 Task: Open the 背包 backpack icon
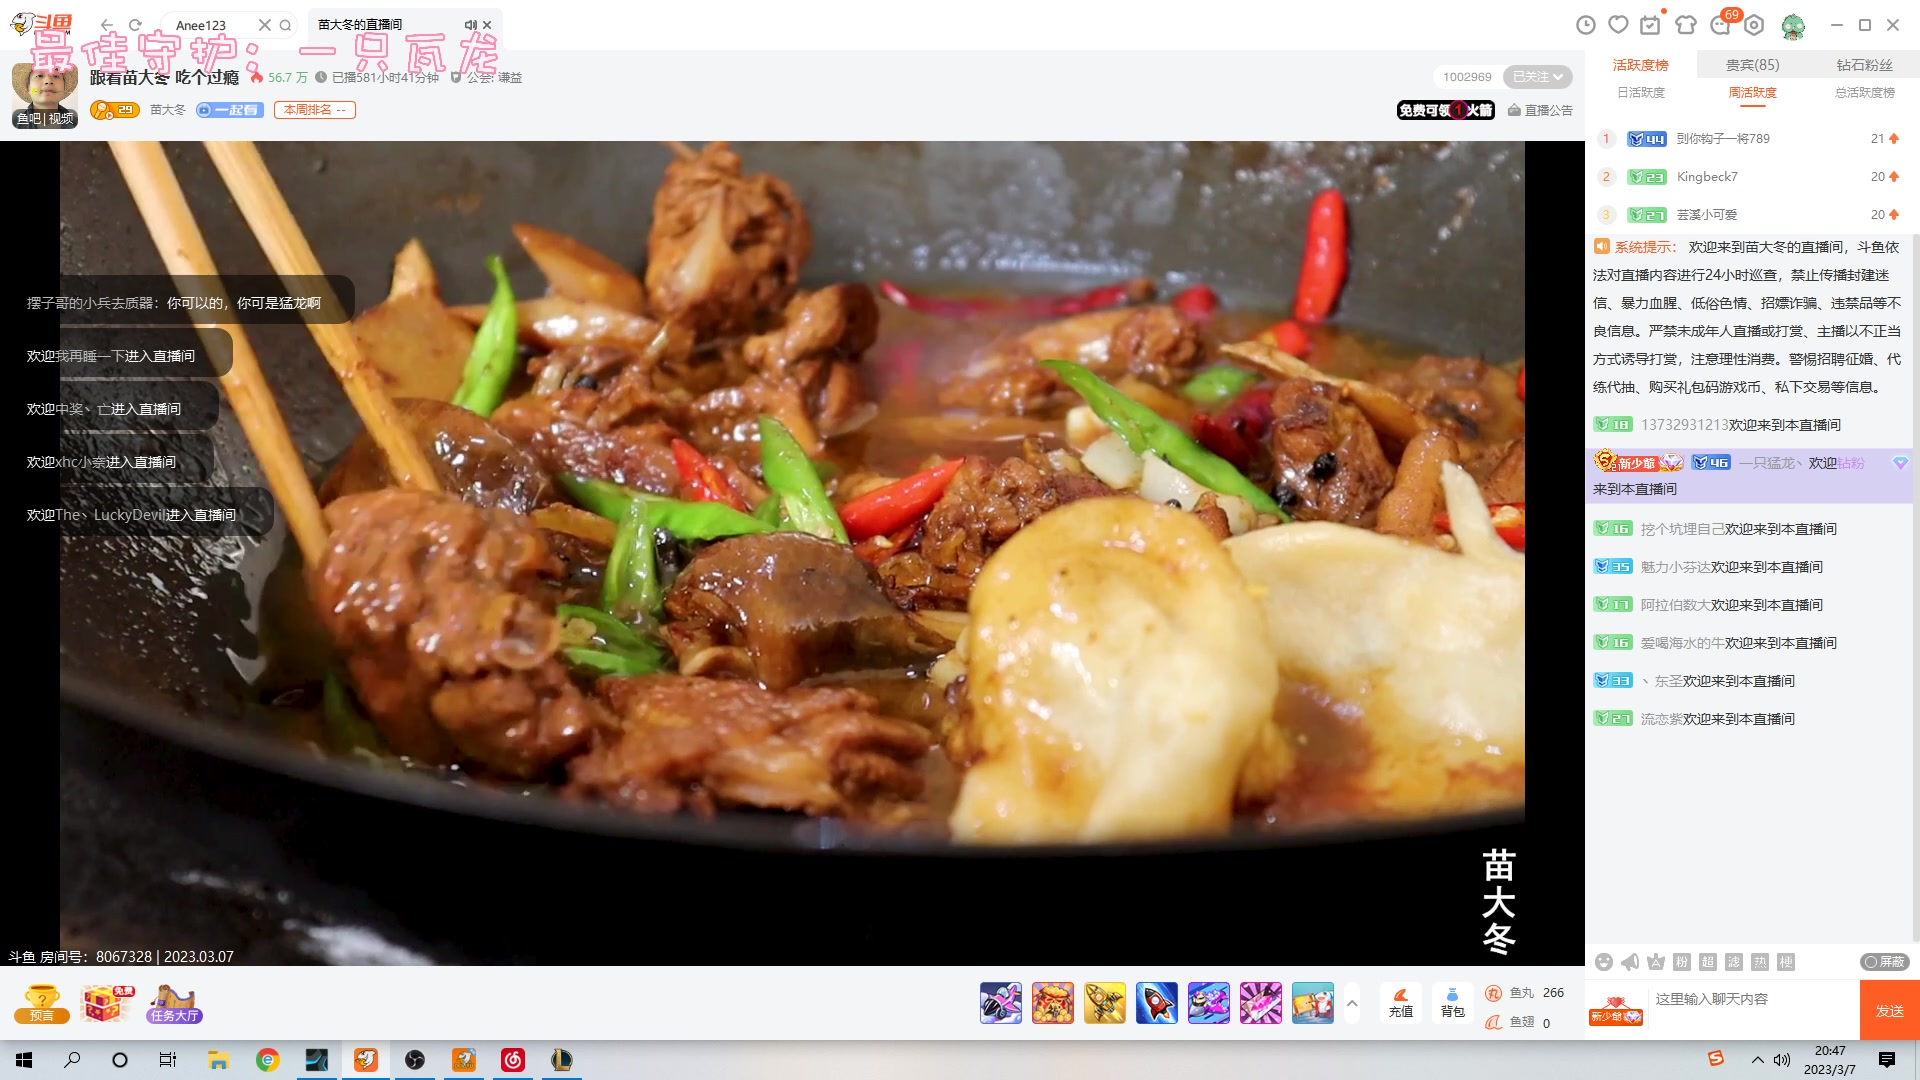click(x=1452, y=1002)
